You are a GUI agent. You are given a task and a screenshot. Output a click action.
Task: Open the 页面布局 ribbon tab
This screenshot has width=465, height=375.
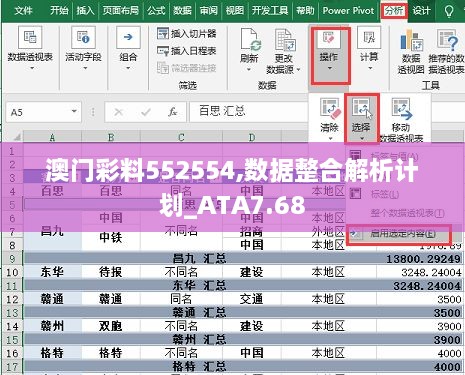point(121,11)
